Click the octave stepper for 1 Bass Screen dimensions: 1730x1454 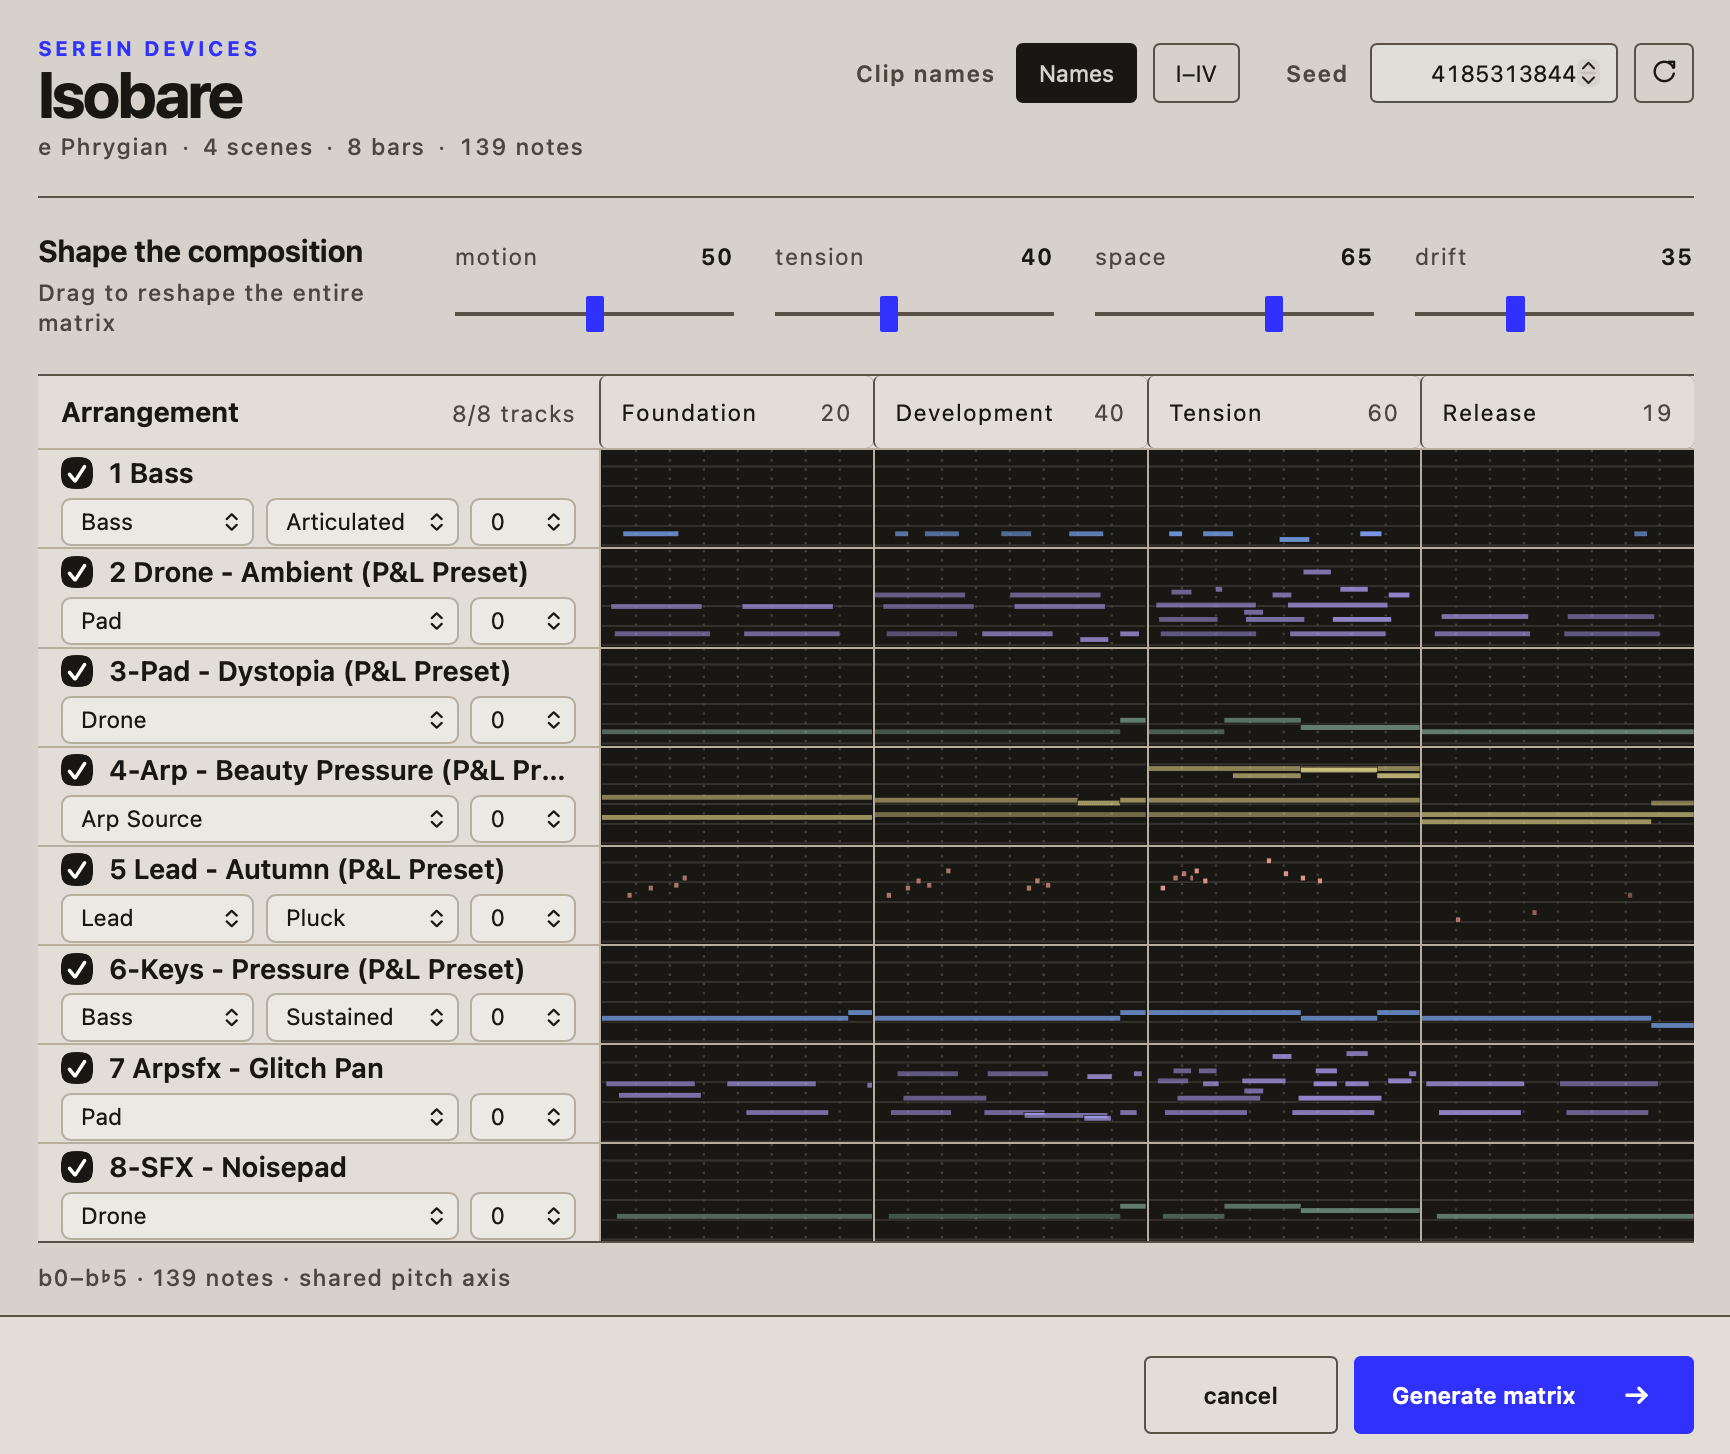pos(523,522)
